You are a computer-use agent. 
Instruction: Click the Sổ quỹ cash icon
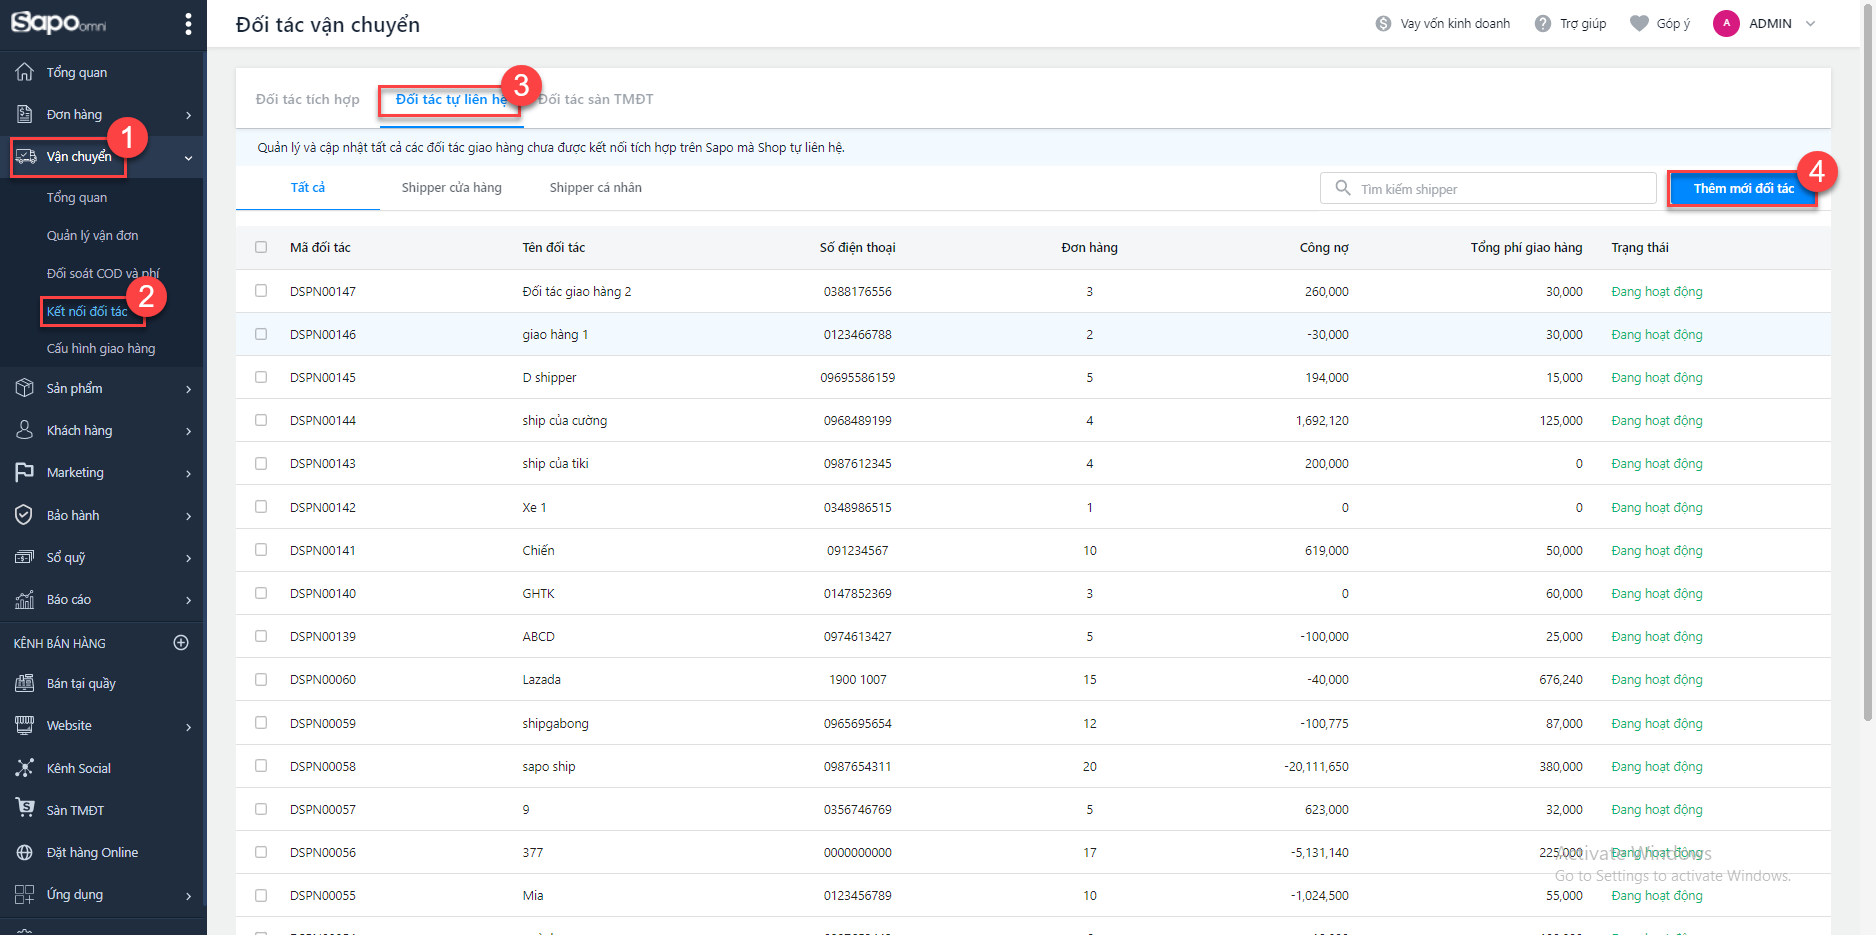click(x=25, y=557)
